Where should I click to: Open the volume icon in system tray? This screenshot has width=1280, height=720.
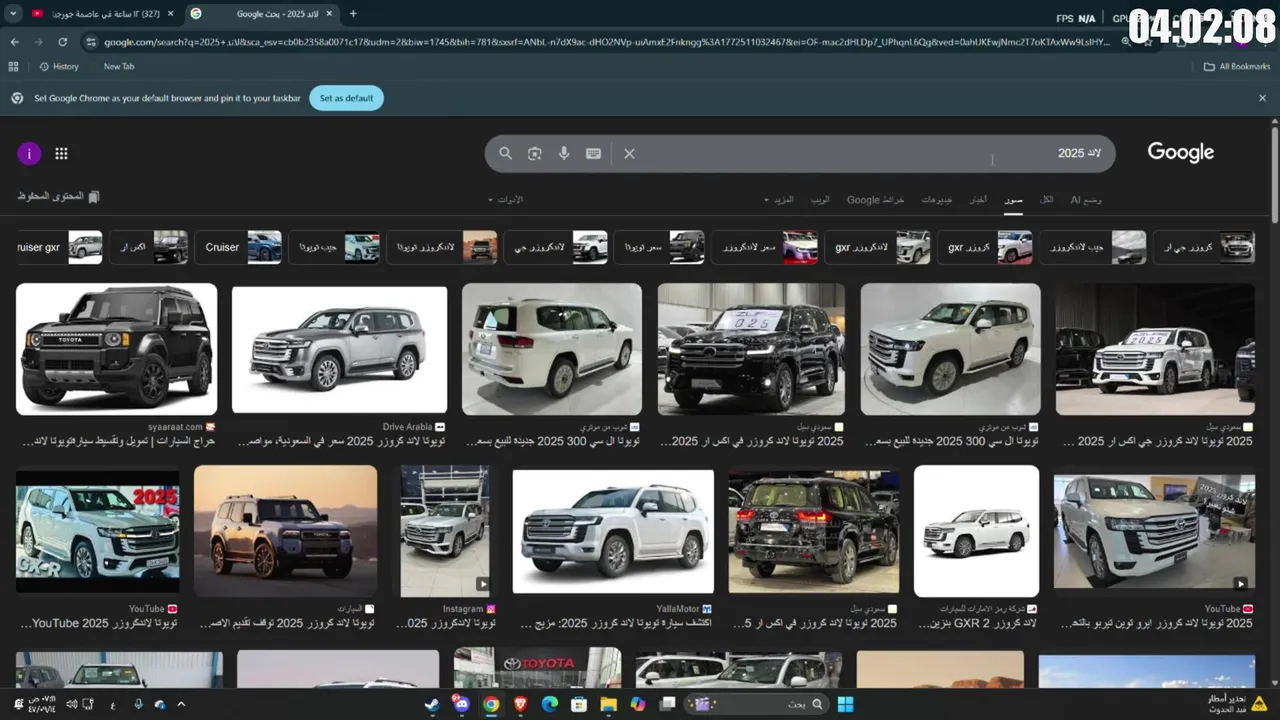click(72, 704)
